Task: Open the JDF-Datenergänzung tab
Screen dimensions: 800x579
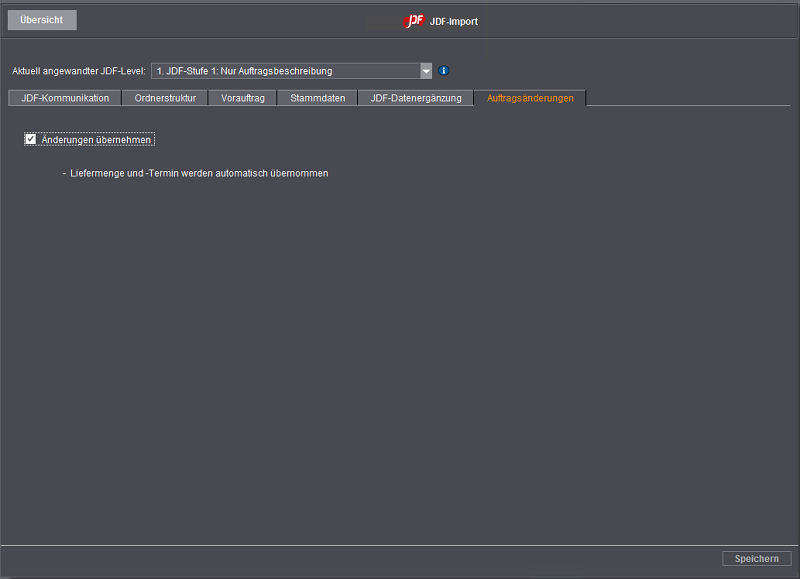Action: (416, 98)
